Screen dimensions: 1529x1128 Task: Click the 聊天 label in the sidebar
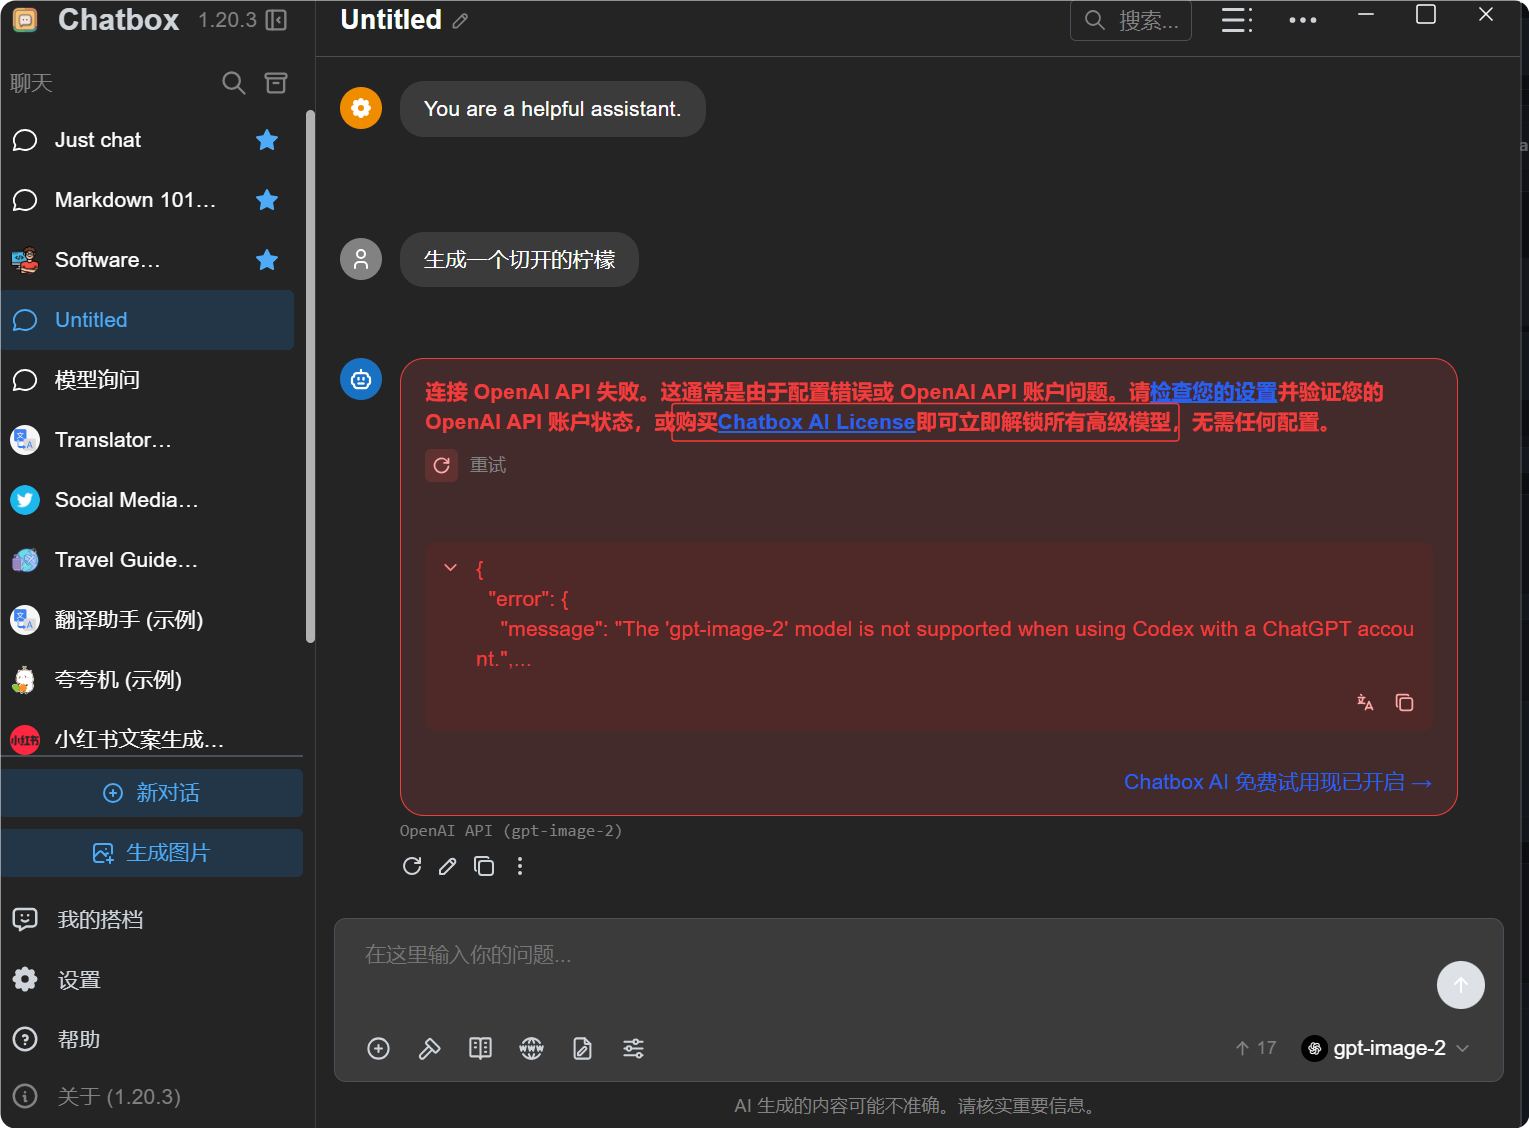tap(31, 83)
